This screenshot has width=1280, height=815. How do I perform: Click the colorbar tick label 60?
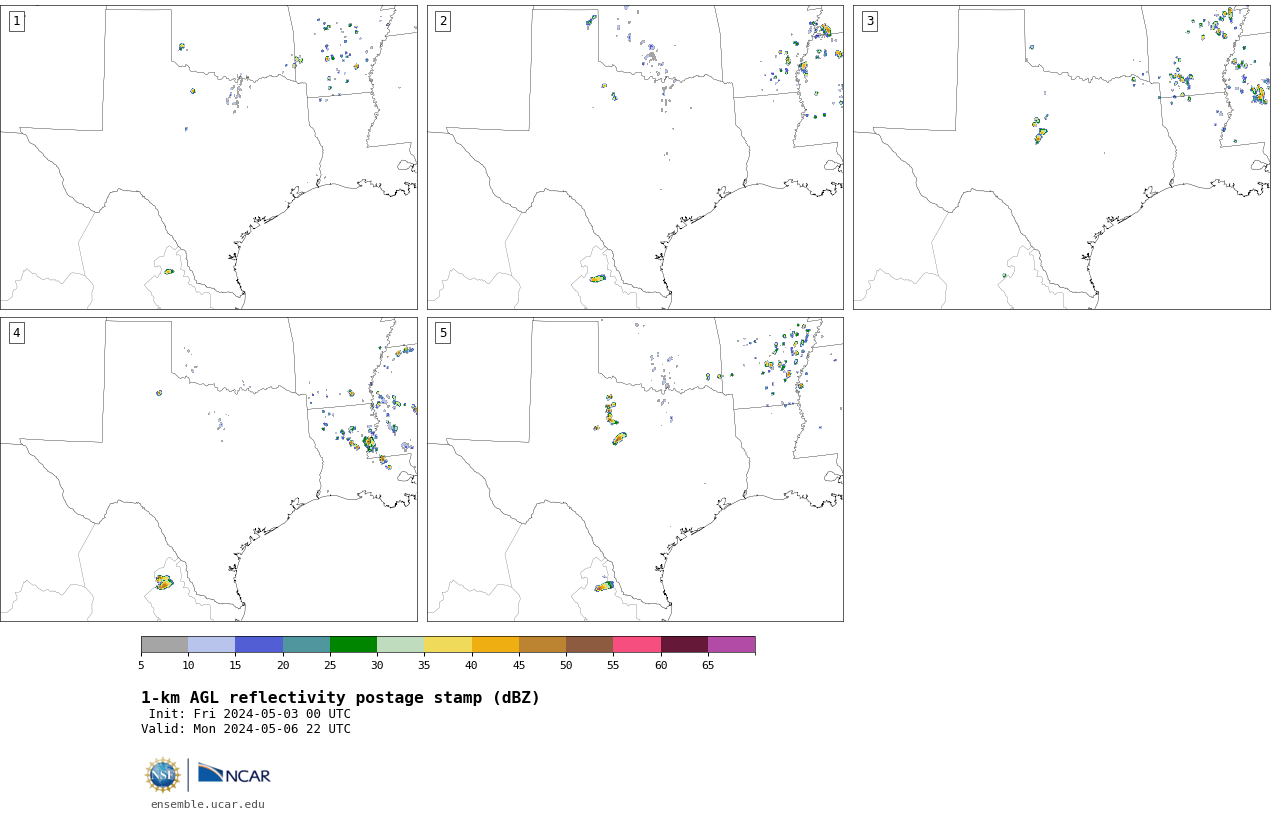coord(661,665)
